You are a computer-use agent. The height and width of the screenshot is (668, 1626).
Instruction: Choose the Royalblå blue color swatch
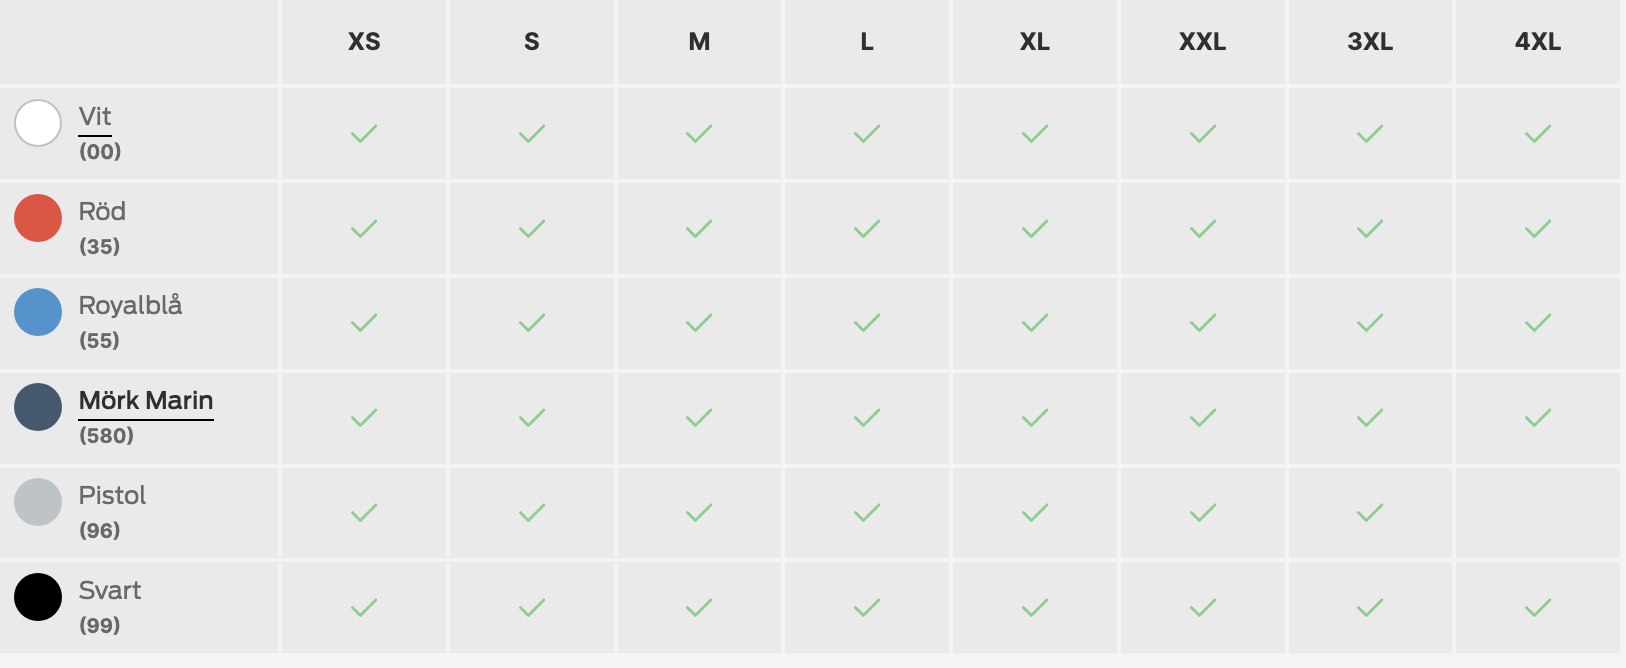38,312
